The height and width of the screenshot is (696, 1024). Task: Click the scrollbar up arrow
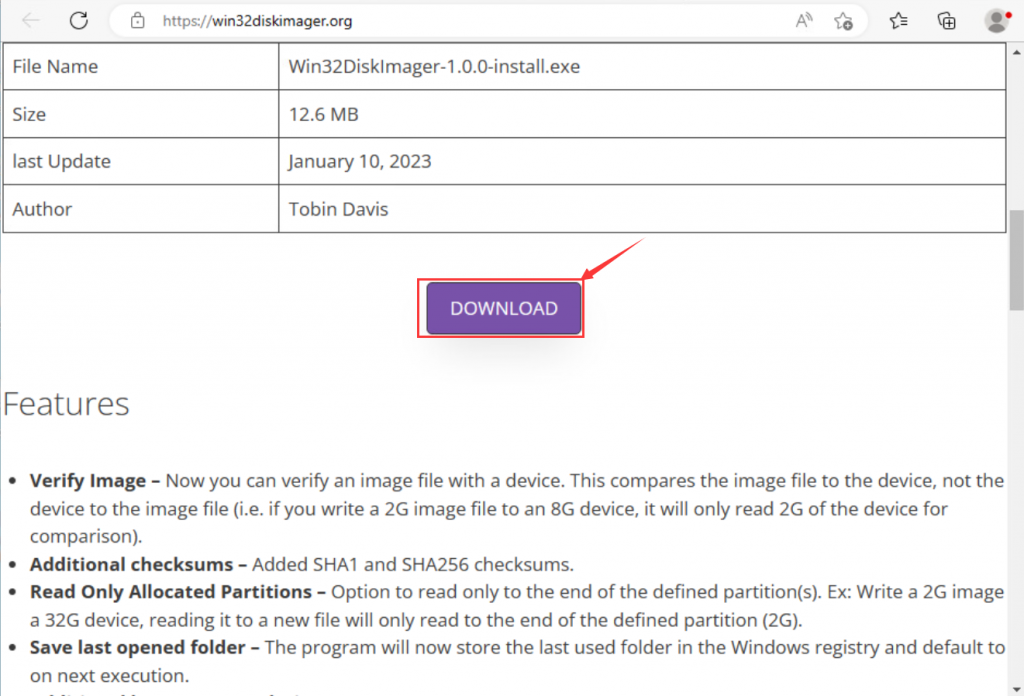(1016, 52)
